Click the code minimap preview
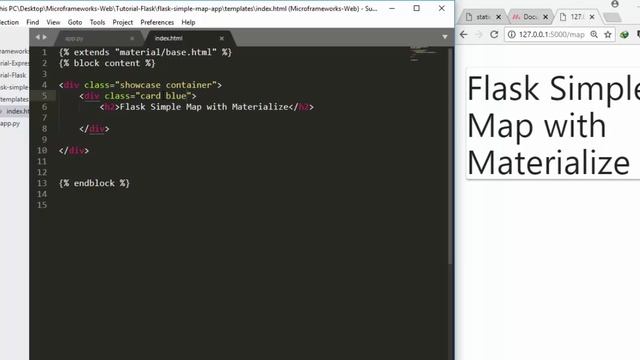640x360 pixels. click(x=424, y=54)
